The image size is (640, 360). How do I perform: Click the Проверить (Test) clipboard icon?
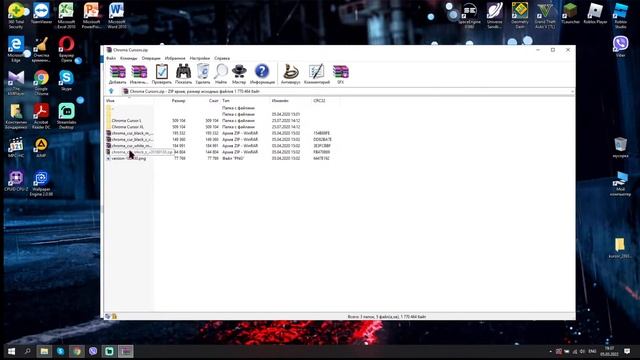[162, 74]
